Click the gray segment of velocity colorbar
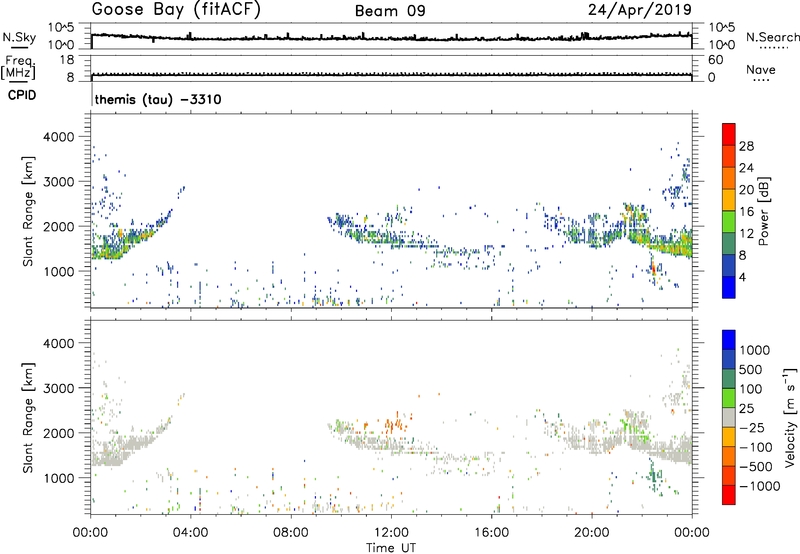Screen dimensions: 800x554 coord(729,418)
